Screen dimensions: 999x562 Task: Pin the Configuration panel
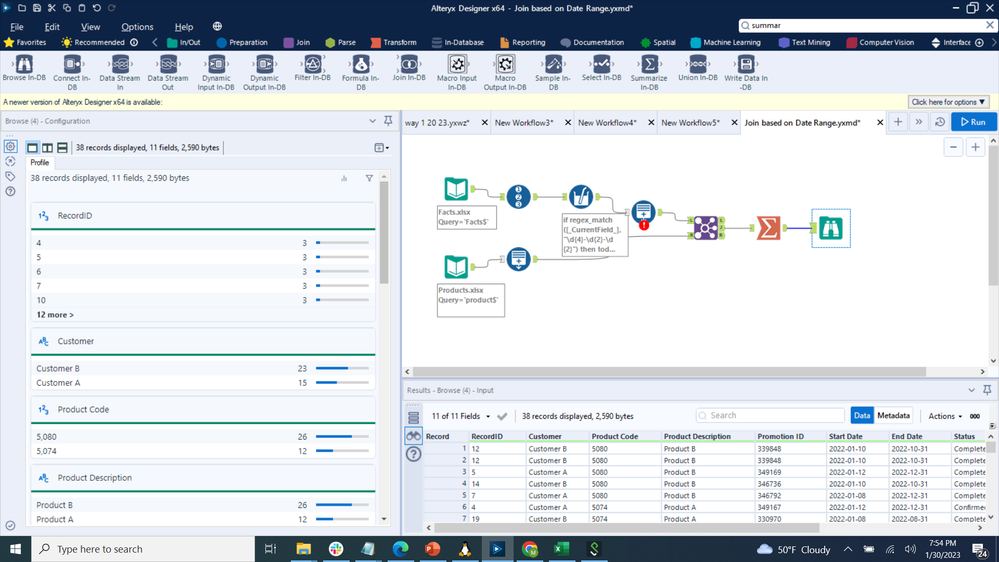388,120
